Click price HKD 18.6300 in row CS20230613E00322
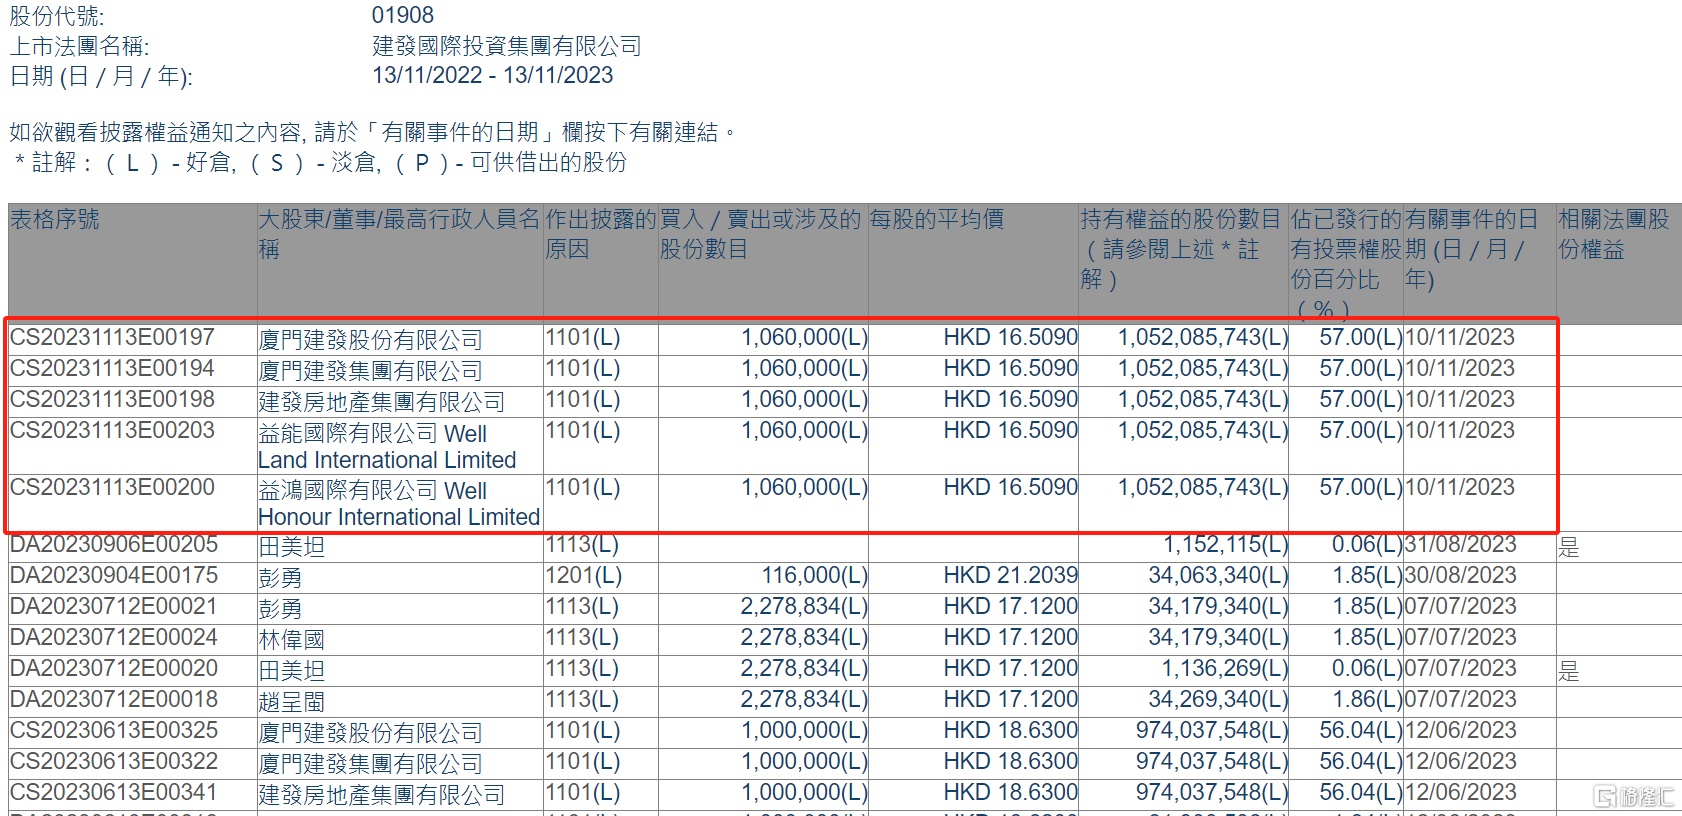Screen dimensions: 1682x816 (x=1011, y=762)
